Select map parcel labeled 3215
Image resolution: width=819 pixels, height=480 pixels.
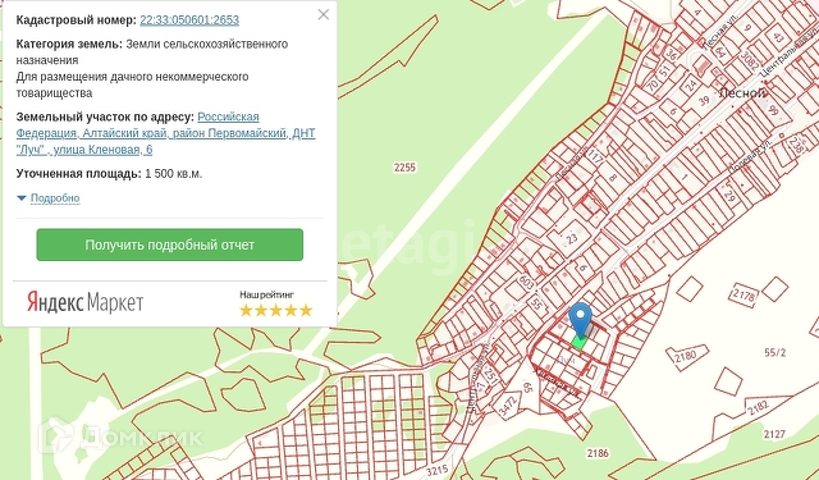(437, 471)
